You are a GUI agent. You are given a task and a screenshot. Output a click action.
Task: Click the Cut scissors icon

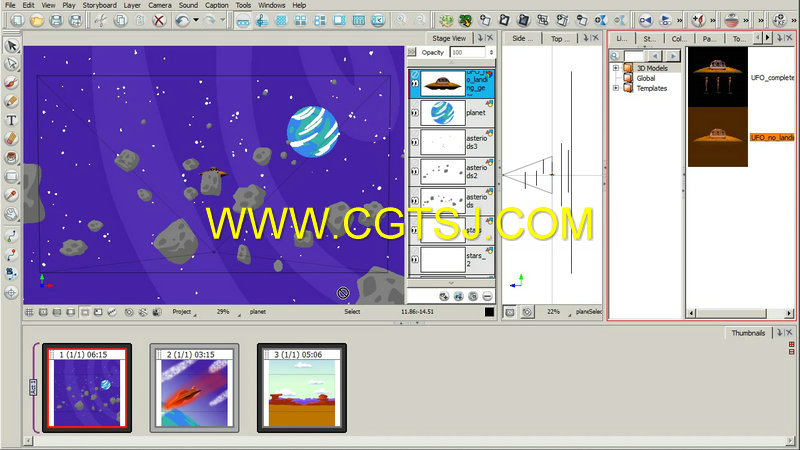101,20
